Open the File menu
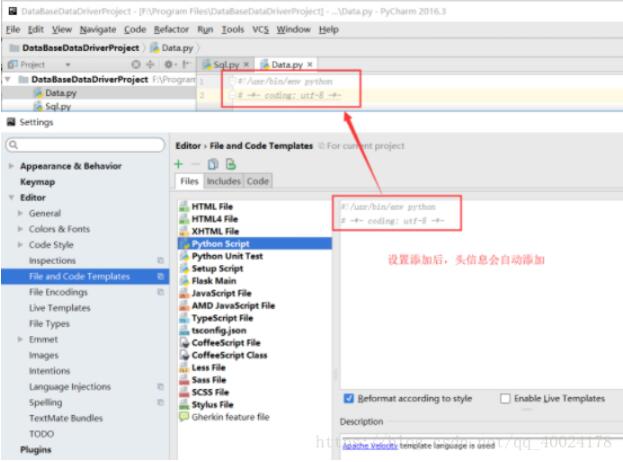The height and width of the screenshot is (462, 623). click(x=13, y=29)
